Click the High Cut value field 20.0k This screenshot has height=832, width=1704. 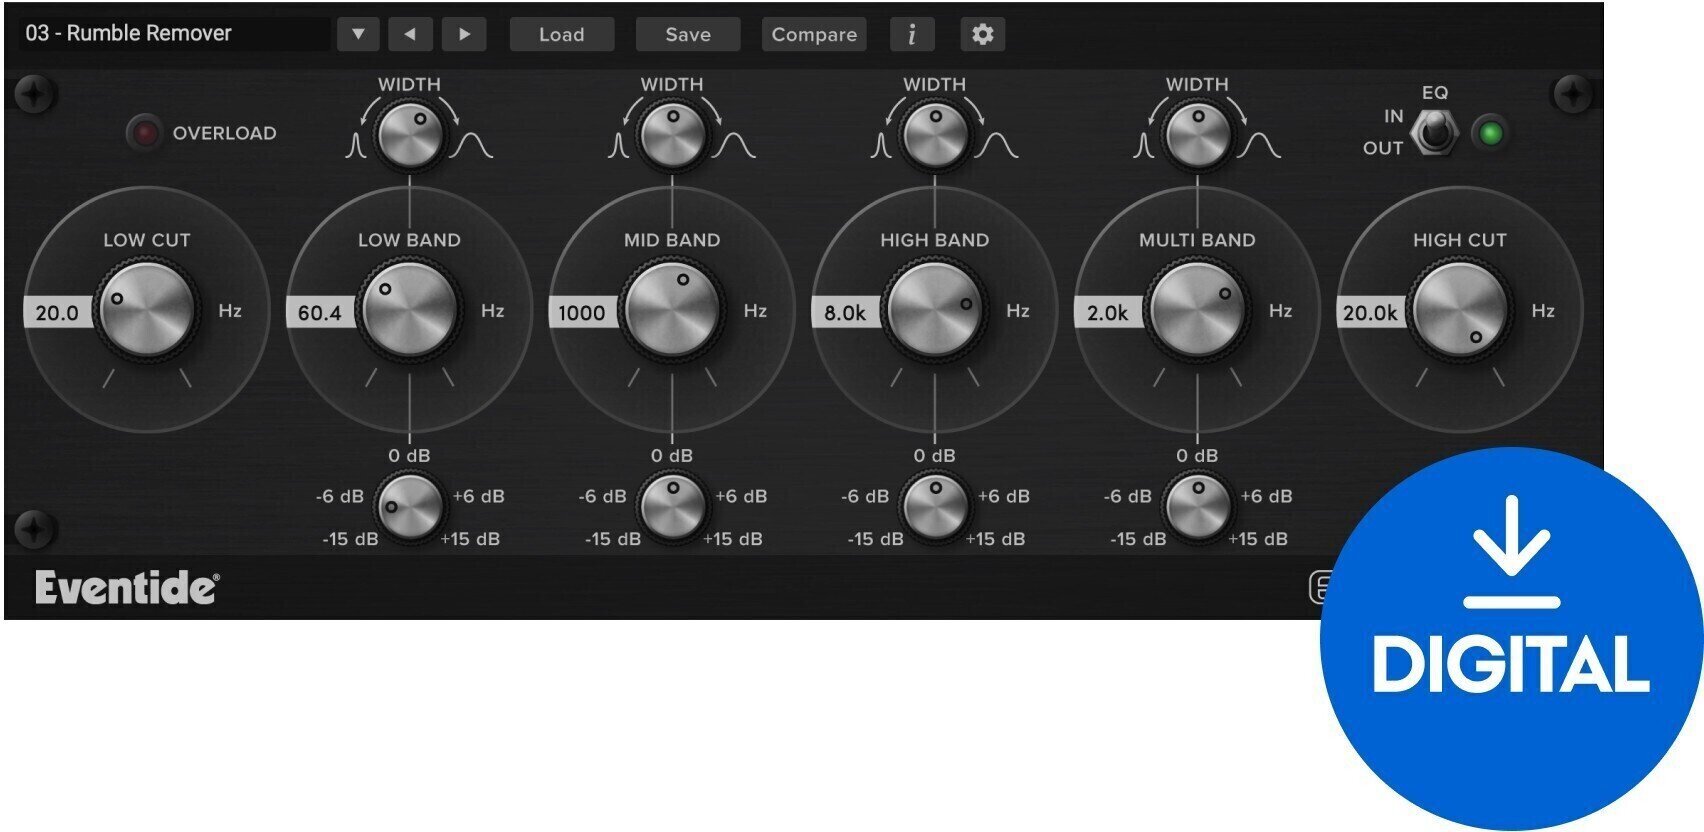(x=1371, y=312)
